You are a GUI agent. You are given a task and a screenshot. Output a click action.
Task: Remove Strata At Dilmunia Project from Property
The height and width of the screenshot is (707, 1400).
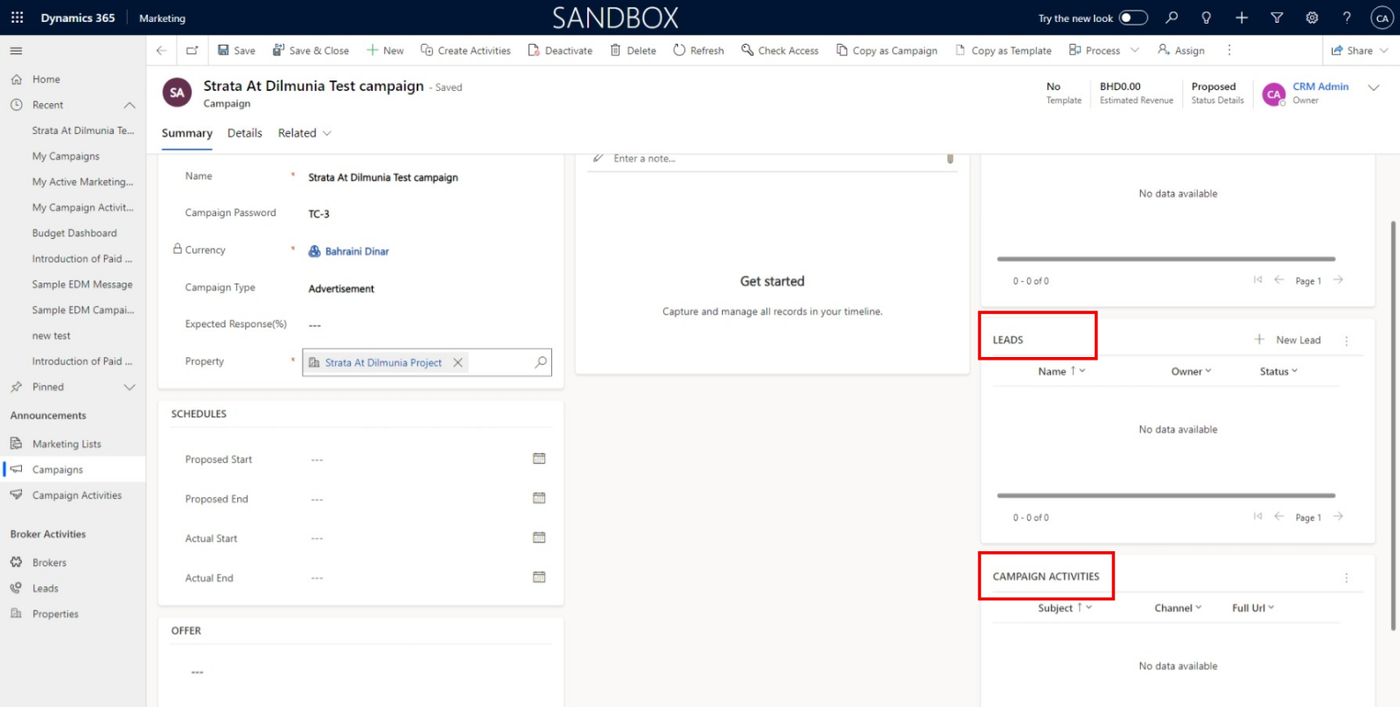tap(458, 363)
